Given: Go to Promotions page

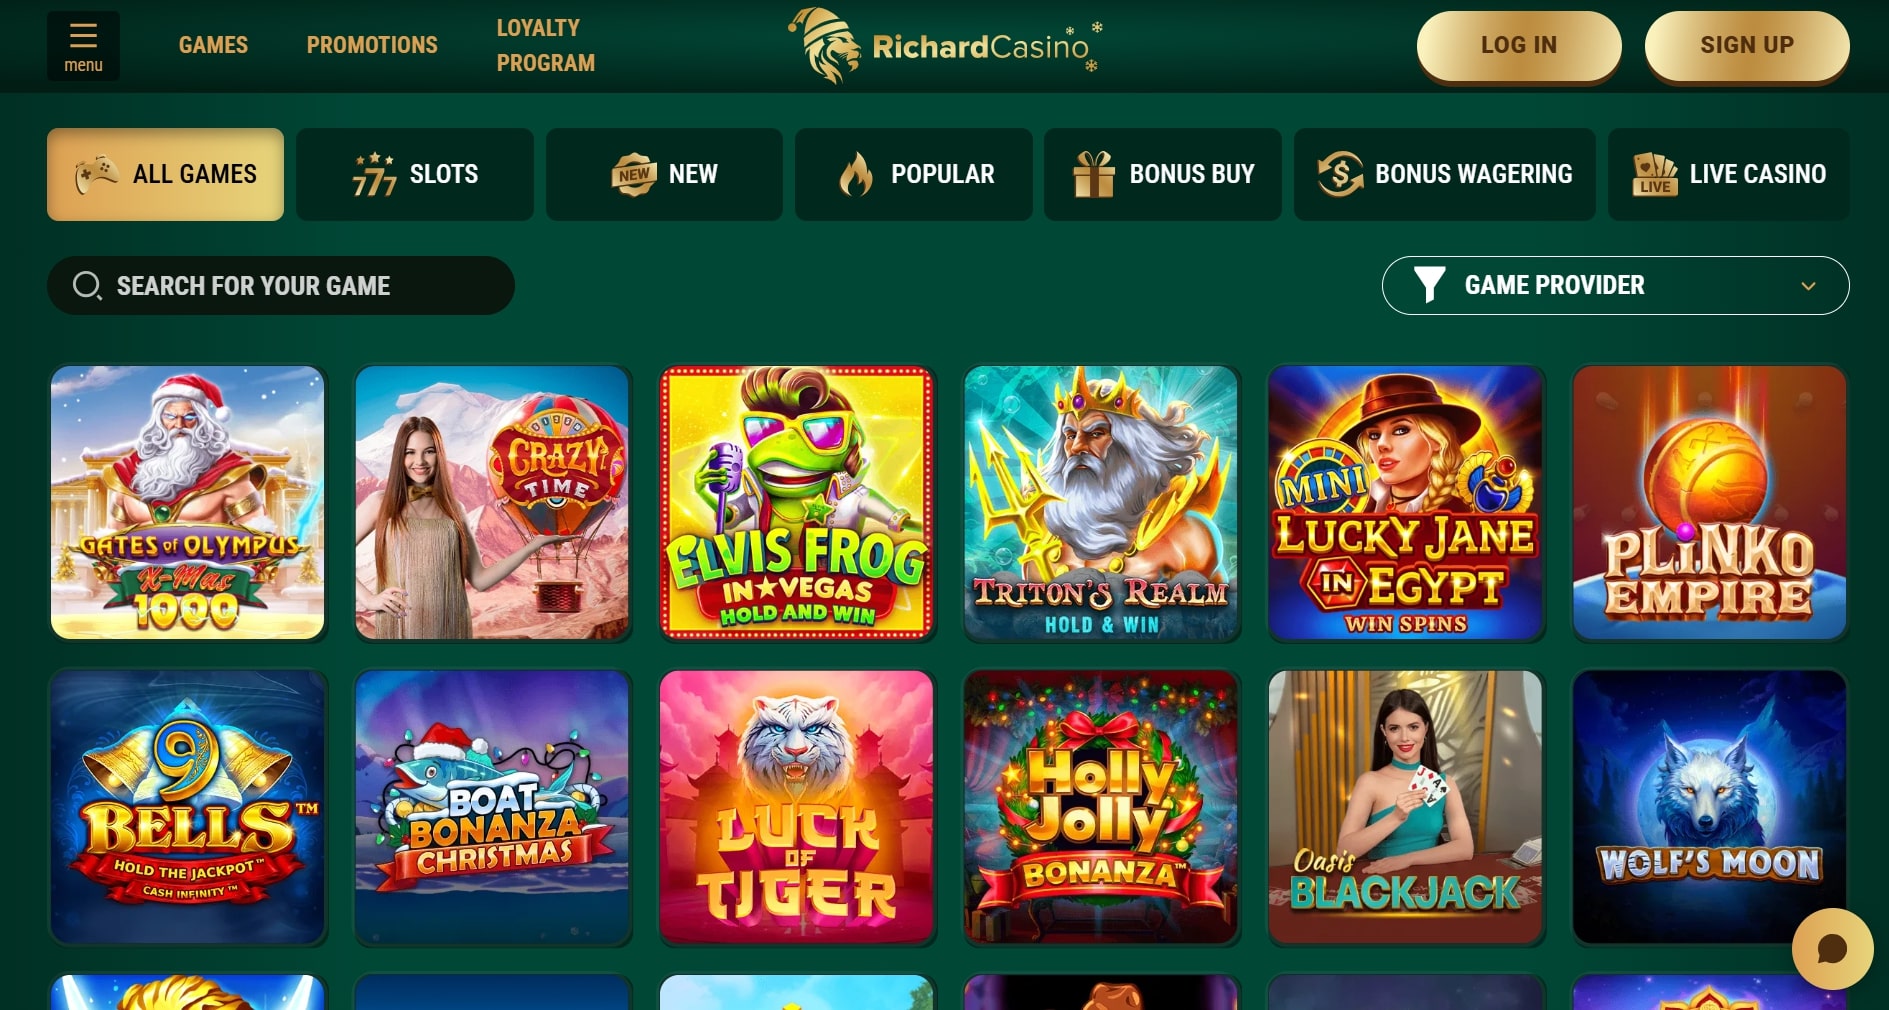Looking at the screenshot, I should [x=372, y=45].
